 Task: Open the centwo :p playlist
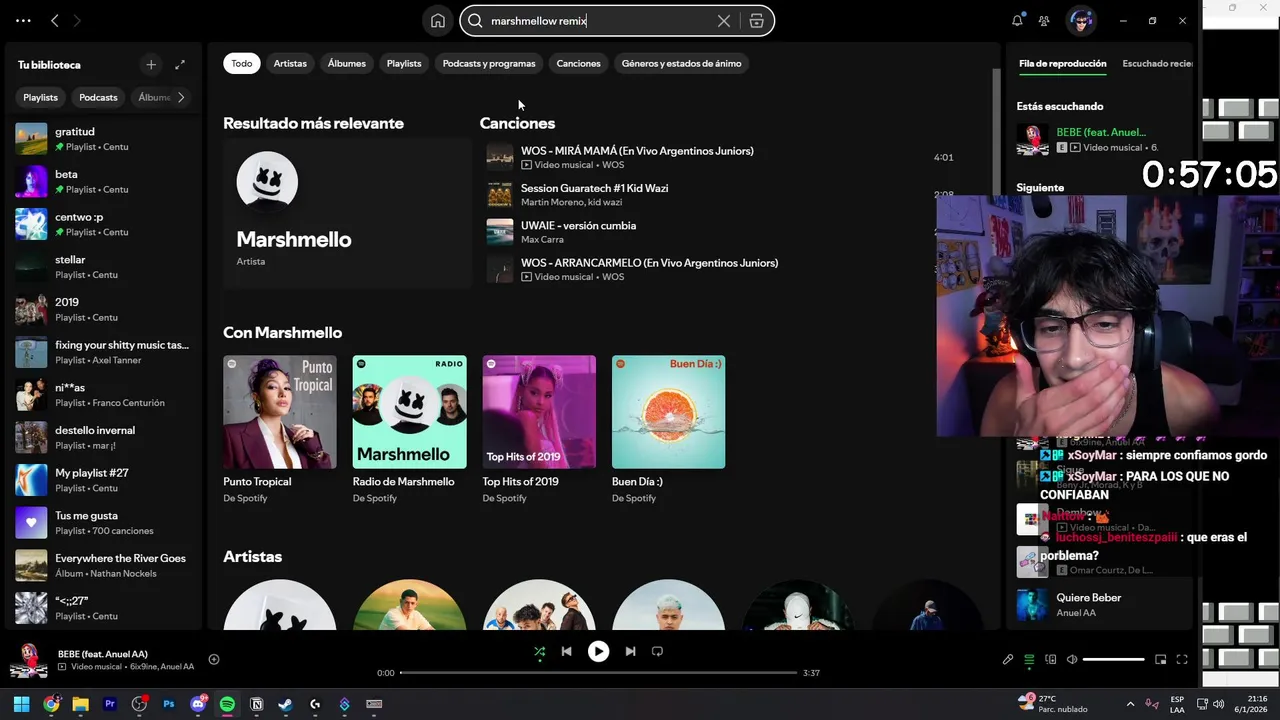point(103,224)
